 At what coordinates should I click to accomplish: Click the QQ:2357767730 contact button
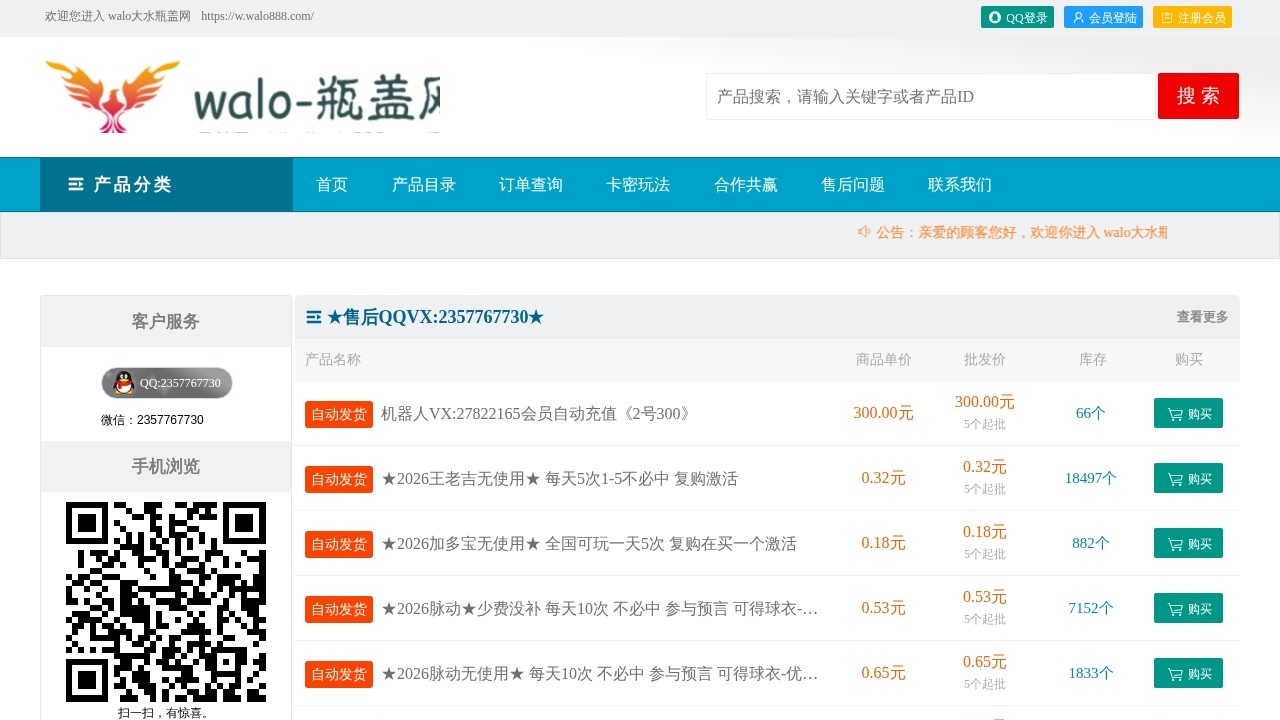click(x=167, y=383)
